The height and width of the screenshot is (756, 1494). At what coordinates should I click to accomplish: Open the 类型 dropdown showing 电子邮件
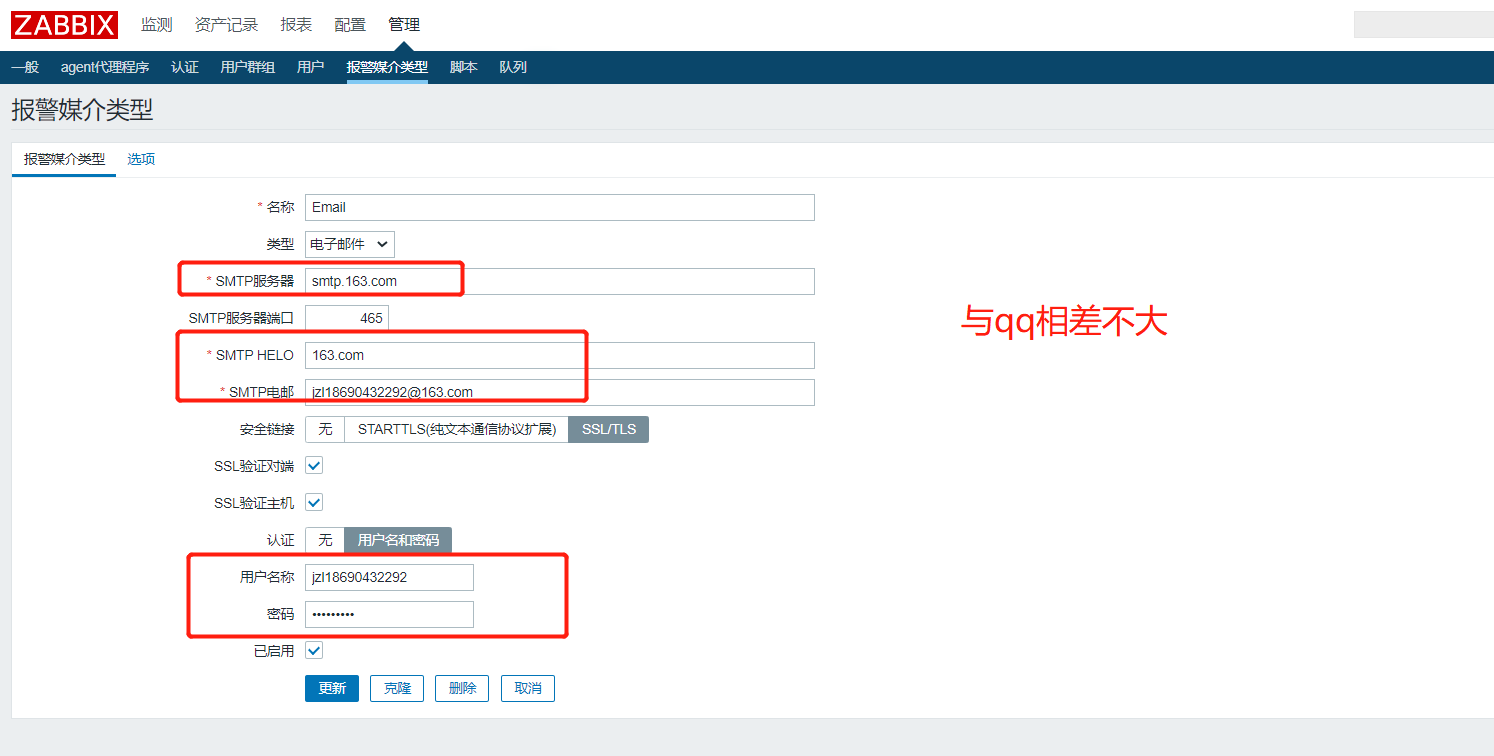click(350, 244)
